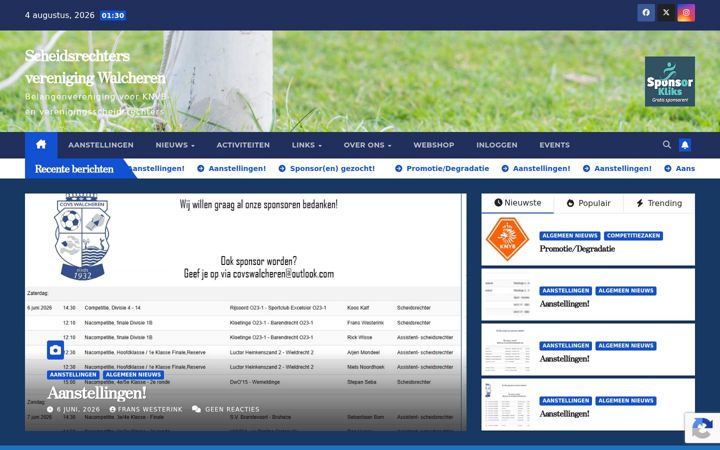The width and height of the screenshot is (720, 450).
Task: Open the Activiteiten menu item
Action: (243, 145)
